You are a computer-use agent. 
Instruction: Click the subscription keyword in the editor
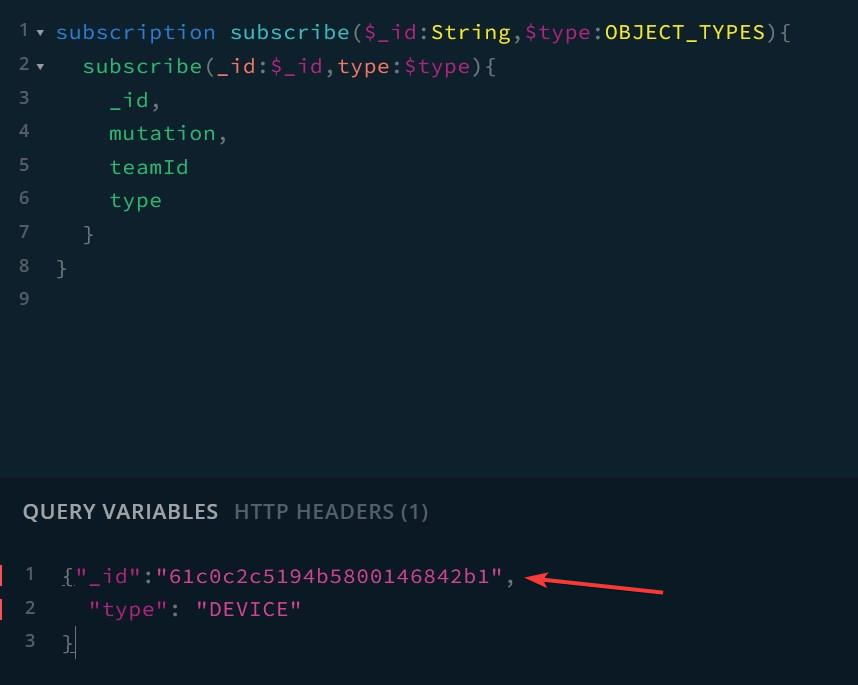[x=135, y=31]
